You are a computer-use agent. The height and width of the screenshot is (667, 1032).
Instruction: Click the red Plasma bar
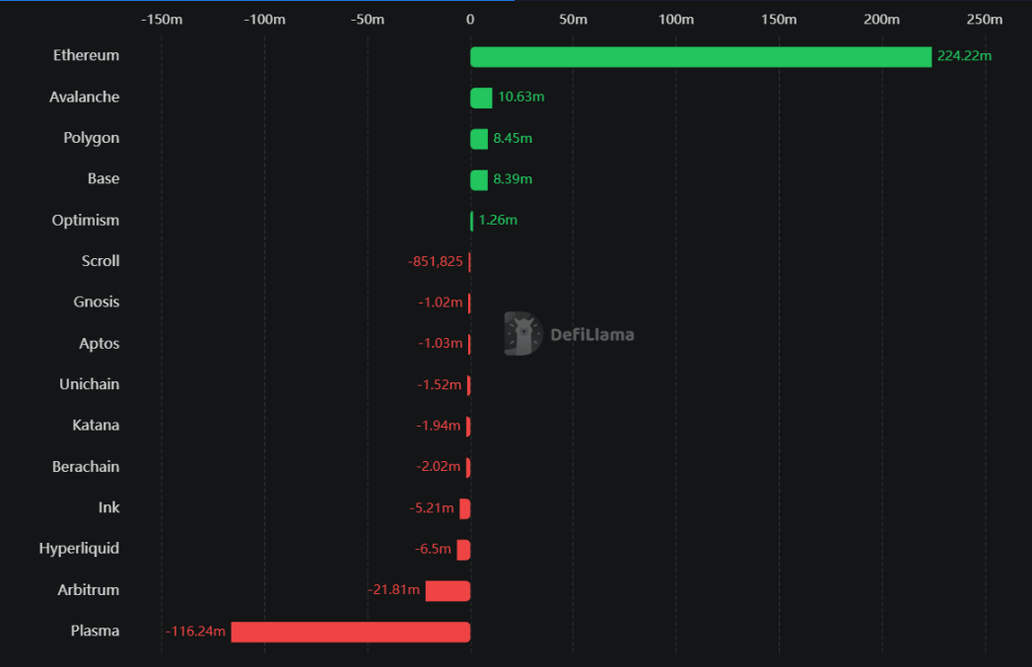point(350,632)
